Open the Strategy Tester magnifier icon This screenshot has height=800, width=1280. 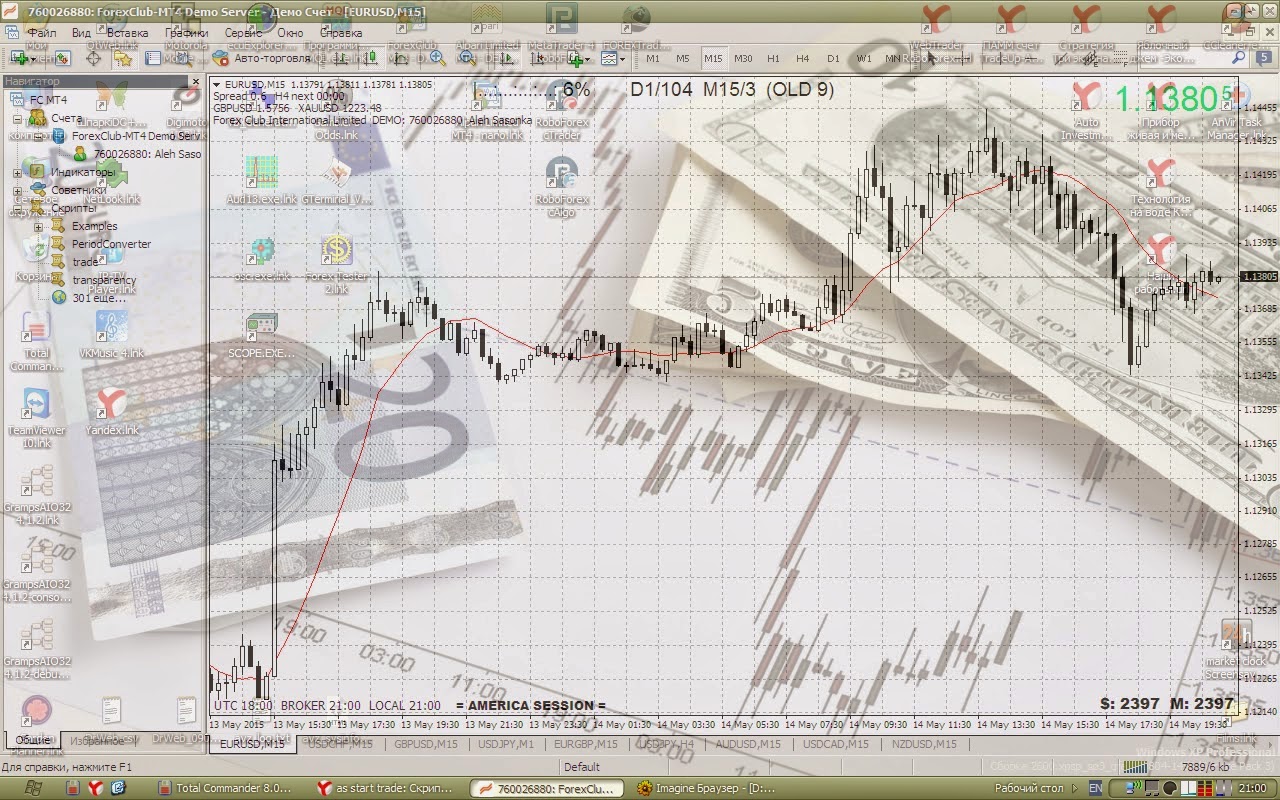tap(183, 59)
